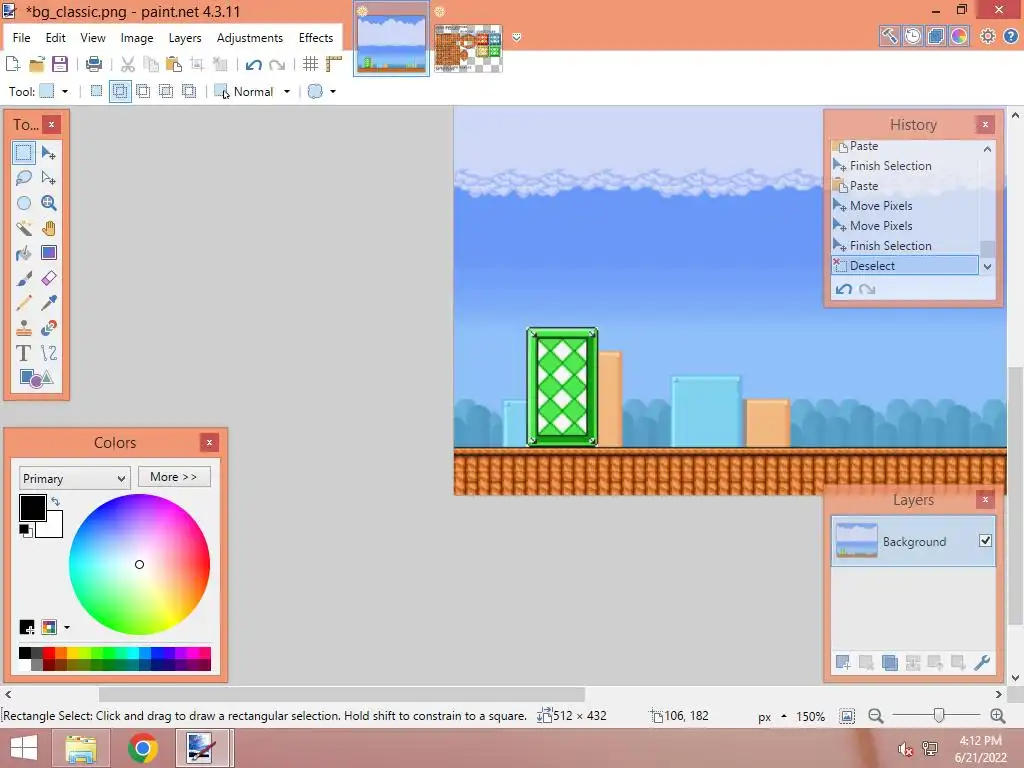Select the Text tool
The image size is (1024, 768).
click(24, 353)
